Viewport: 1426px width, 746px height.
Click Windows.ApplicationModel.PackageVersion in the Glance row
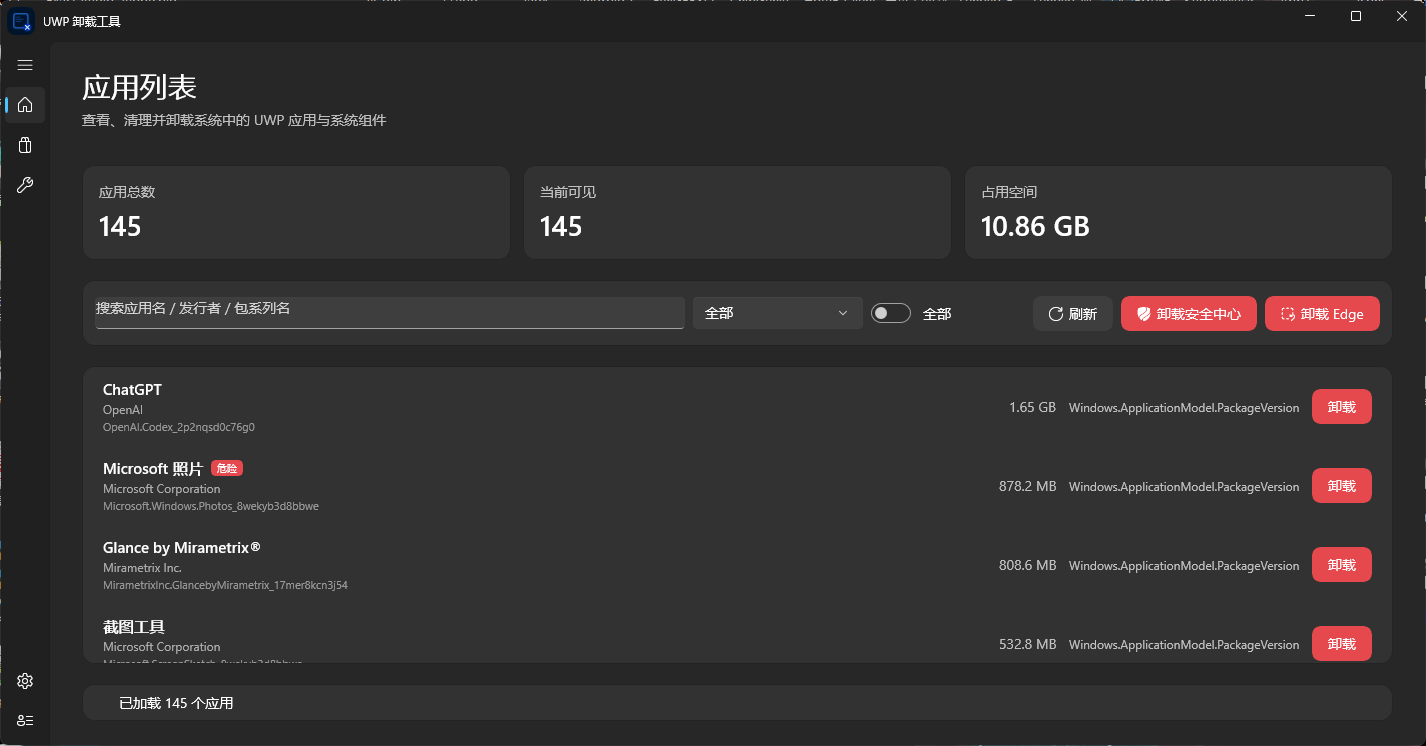tap(1184, 565)
